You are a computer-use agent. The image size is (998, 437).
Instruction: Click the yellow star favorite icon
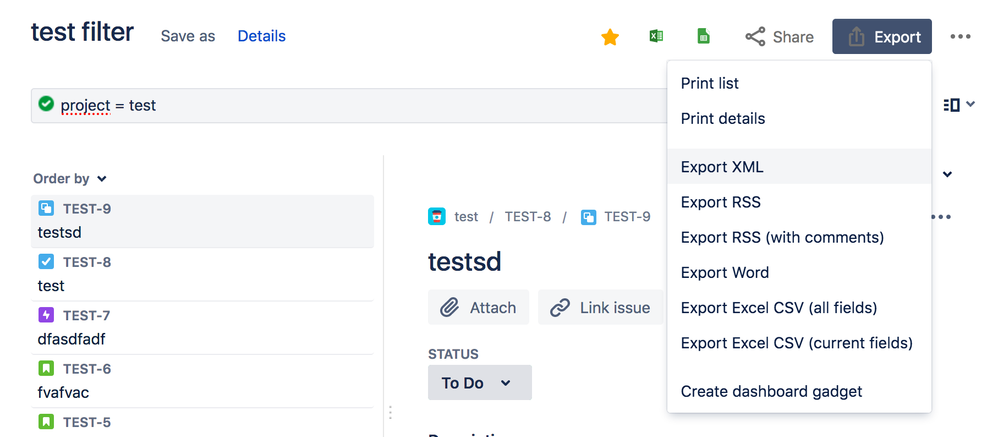coord(610,38)
